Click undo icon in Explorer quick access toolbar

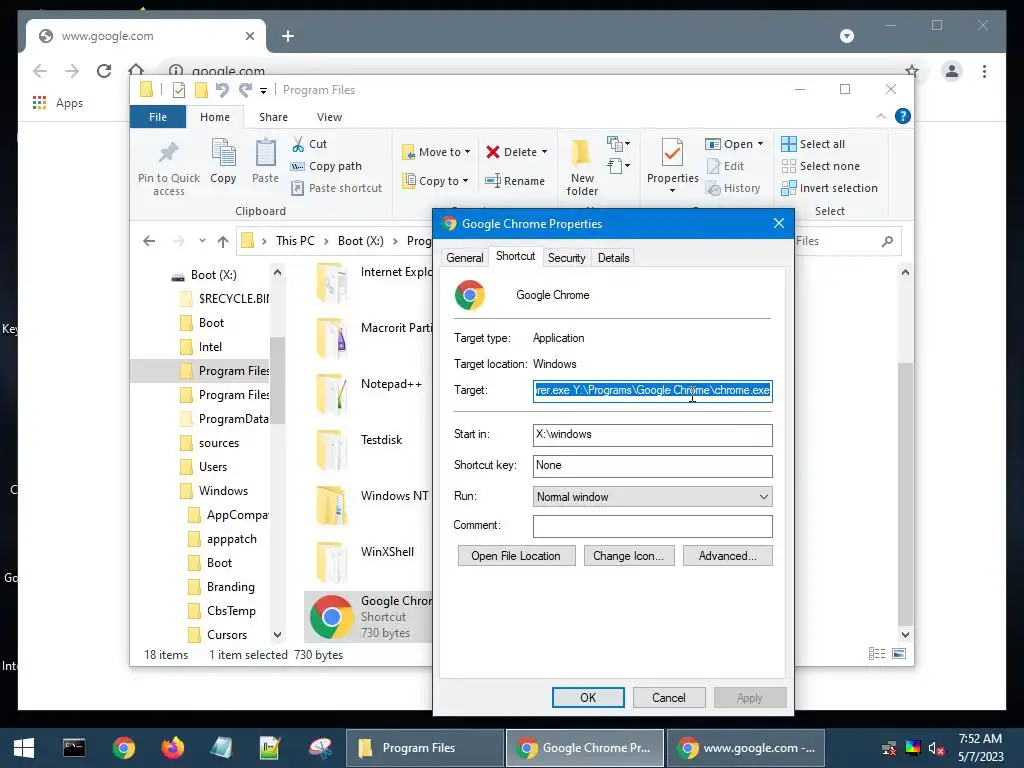tap(222, 90)
